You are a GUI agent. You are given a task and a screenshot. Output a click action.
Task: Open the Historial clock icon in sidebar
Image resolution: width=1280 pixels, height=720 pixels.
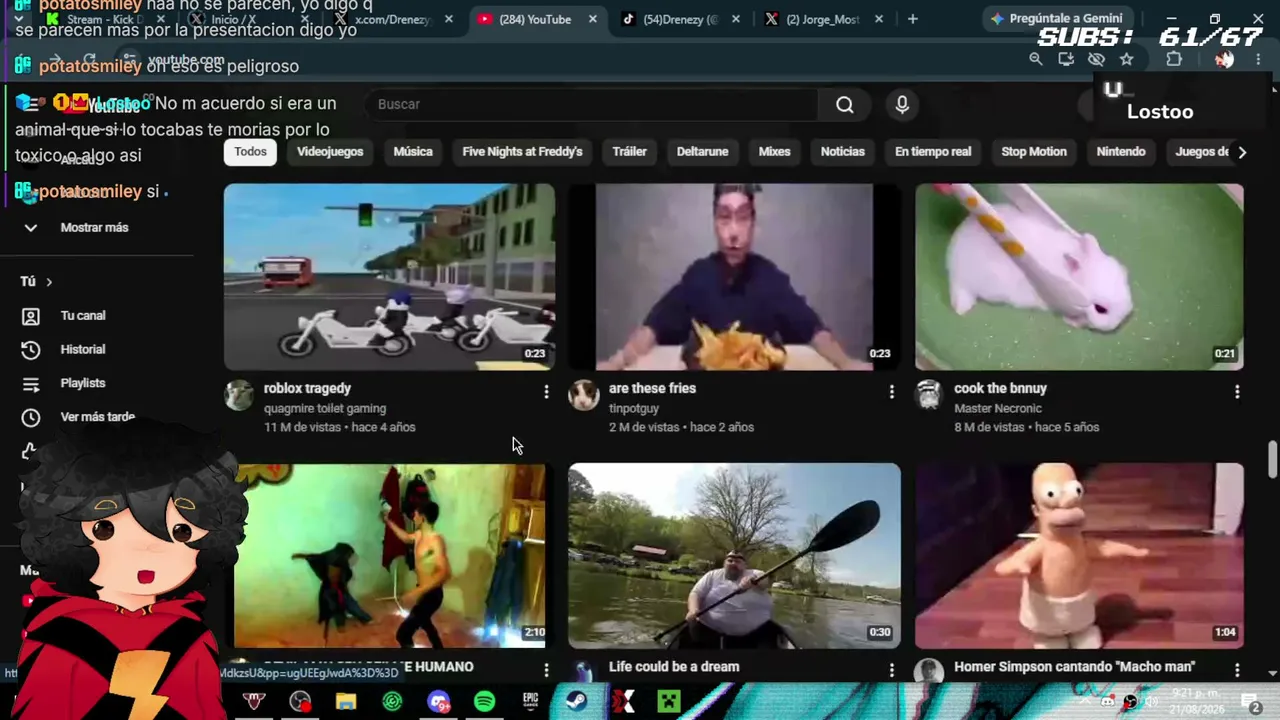coord(31,350)
